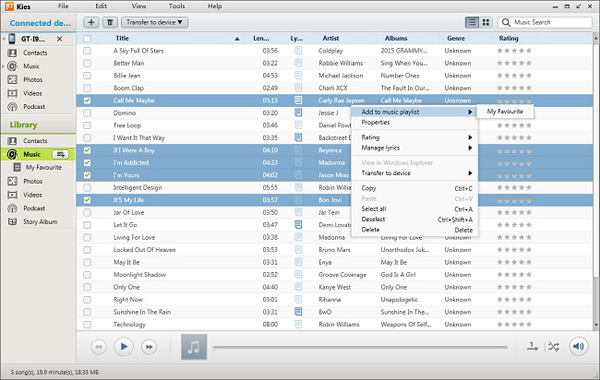Open Library Photos in sidebar

click(33, 181)
